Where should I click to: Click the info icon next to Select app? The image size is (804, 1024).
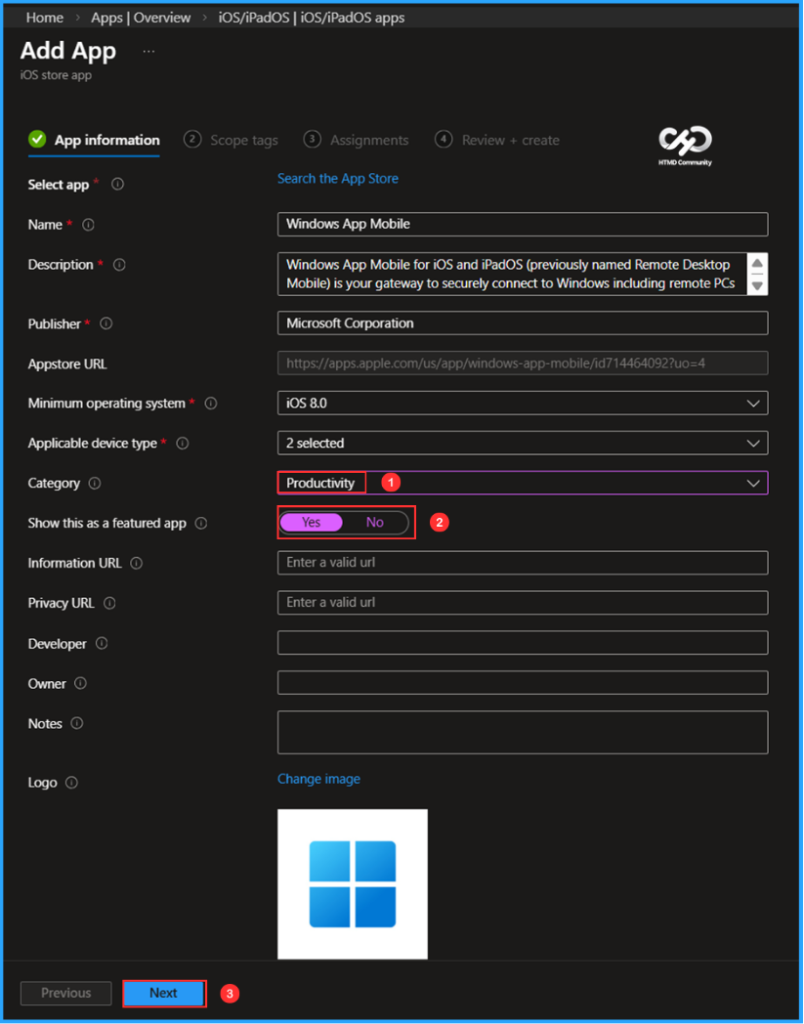[x=115, y=184]
